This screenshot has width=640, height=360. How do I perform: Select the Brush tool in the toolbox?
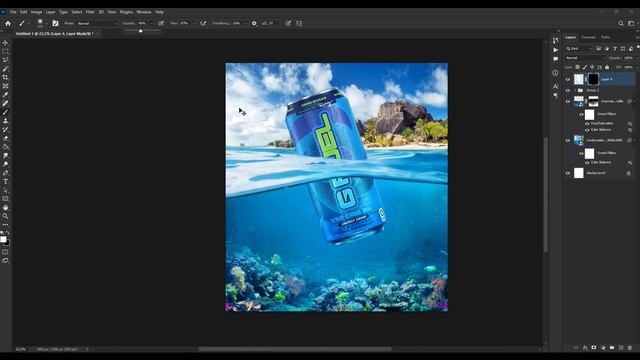[x=5, y=112]
